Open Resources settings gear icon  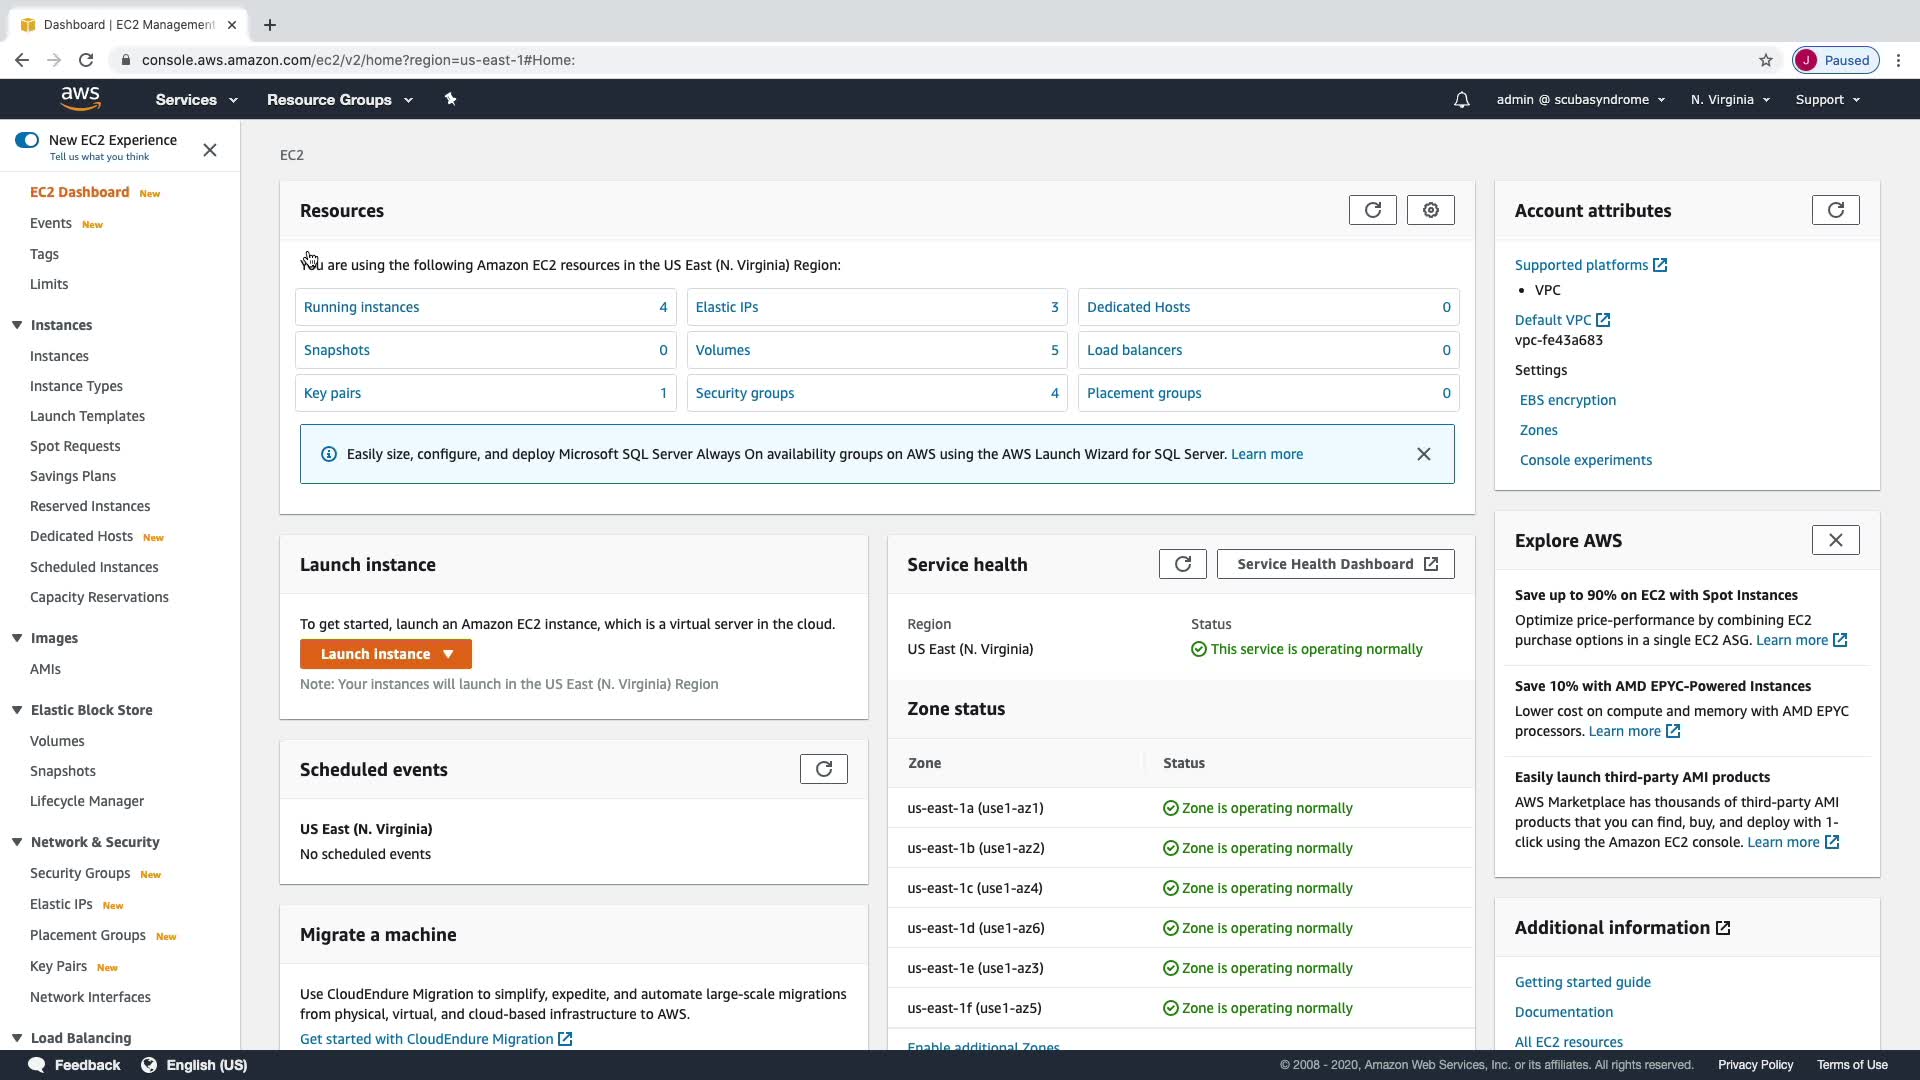(x=1430, y=210)
